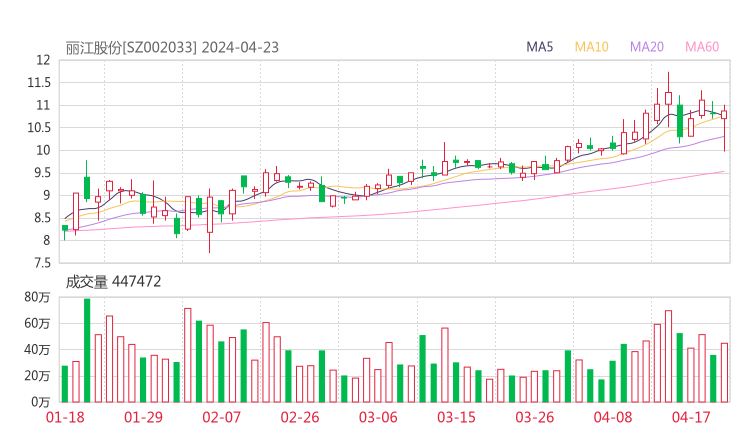The image size is (740, 440).
Task: Select the MA10 legend label
Action: point(591,47)
